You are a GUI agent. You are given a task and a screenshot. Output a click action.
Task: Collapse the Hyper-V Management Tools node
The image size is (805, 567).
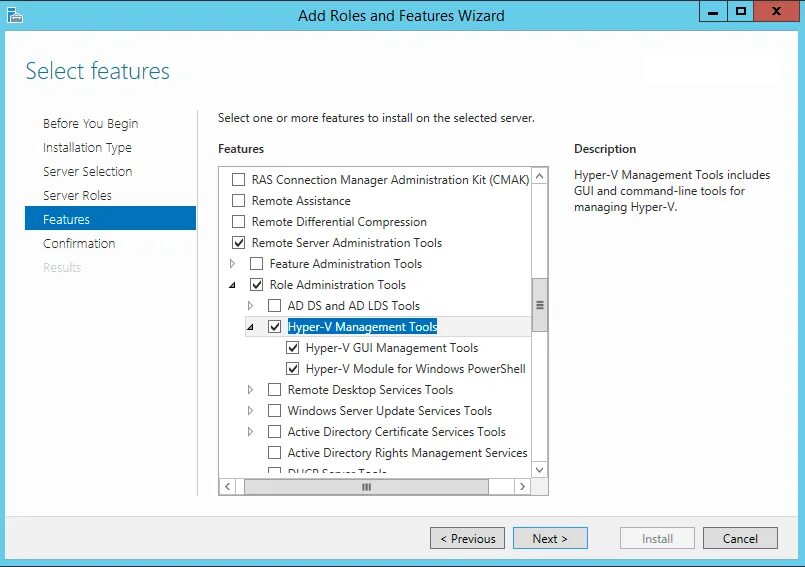click(x=250, y=327)
